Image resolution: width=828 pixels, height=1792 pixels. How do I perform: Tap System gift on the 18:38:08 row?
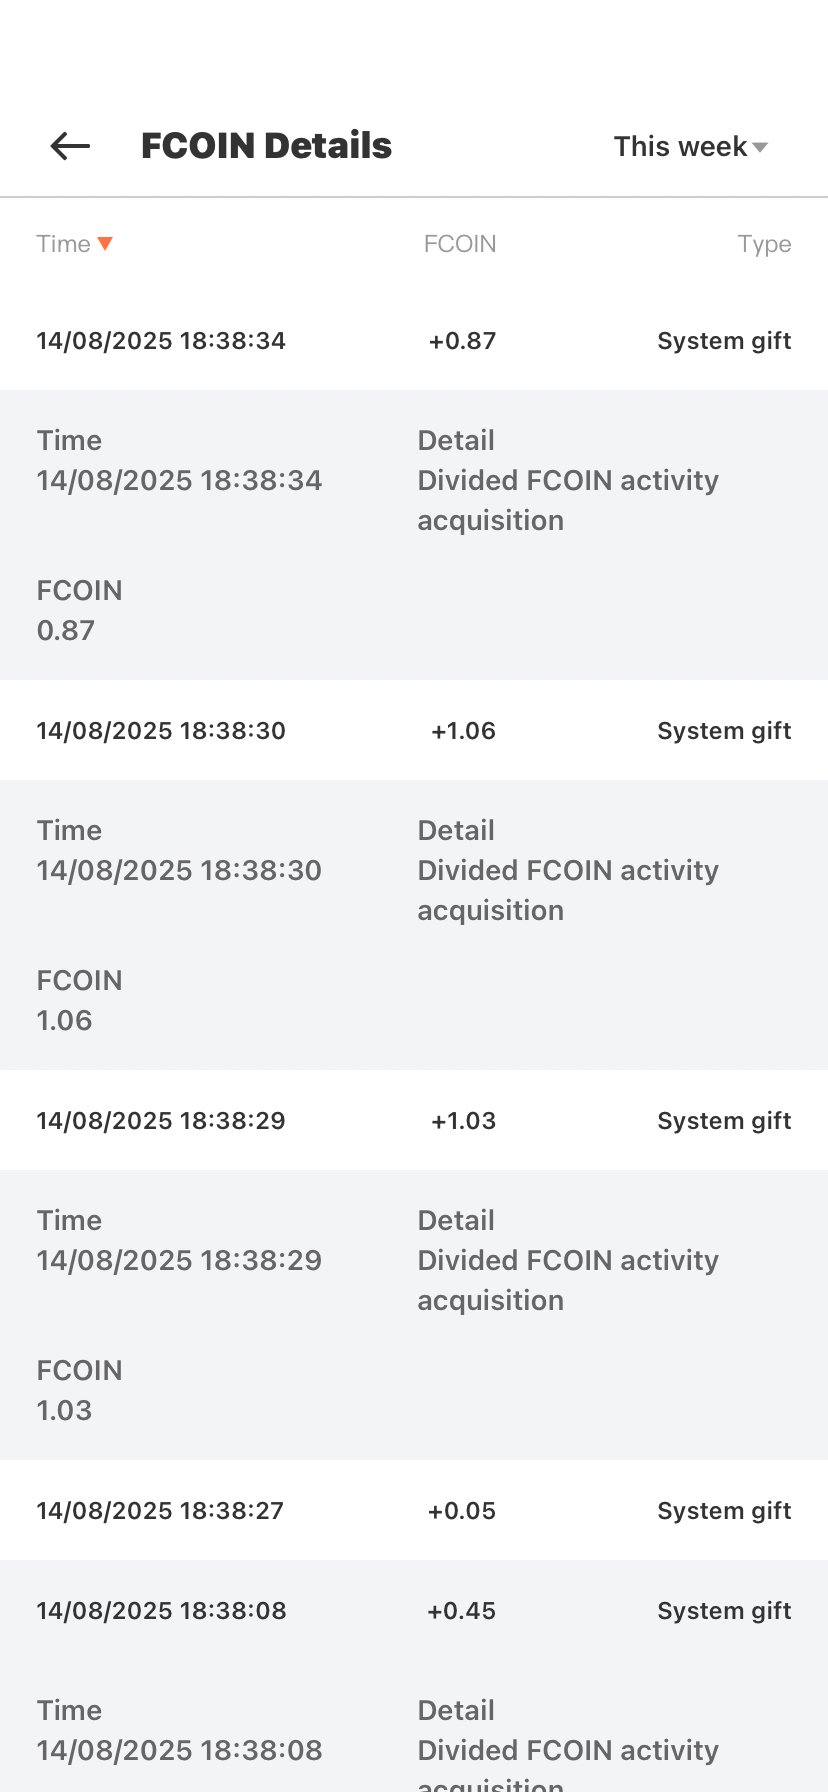coord(724,1610)
